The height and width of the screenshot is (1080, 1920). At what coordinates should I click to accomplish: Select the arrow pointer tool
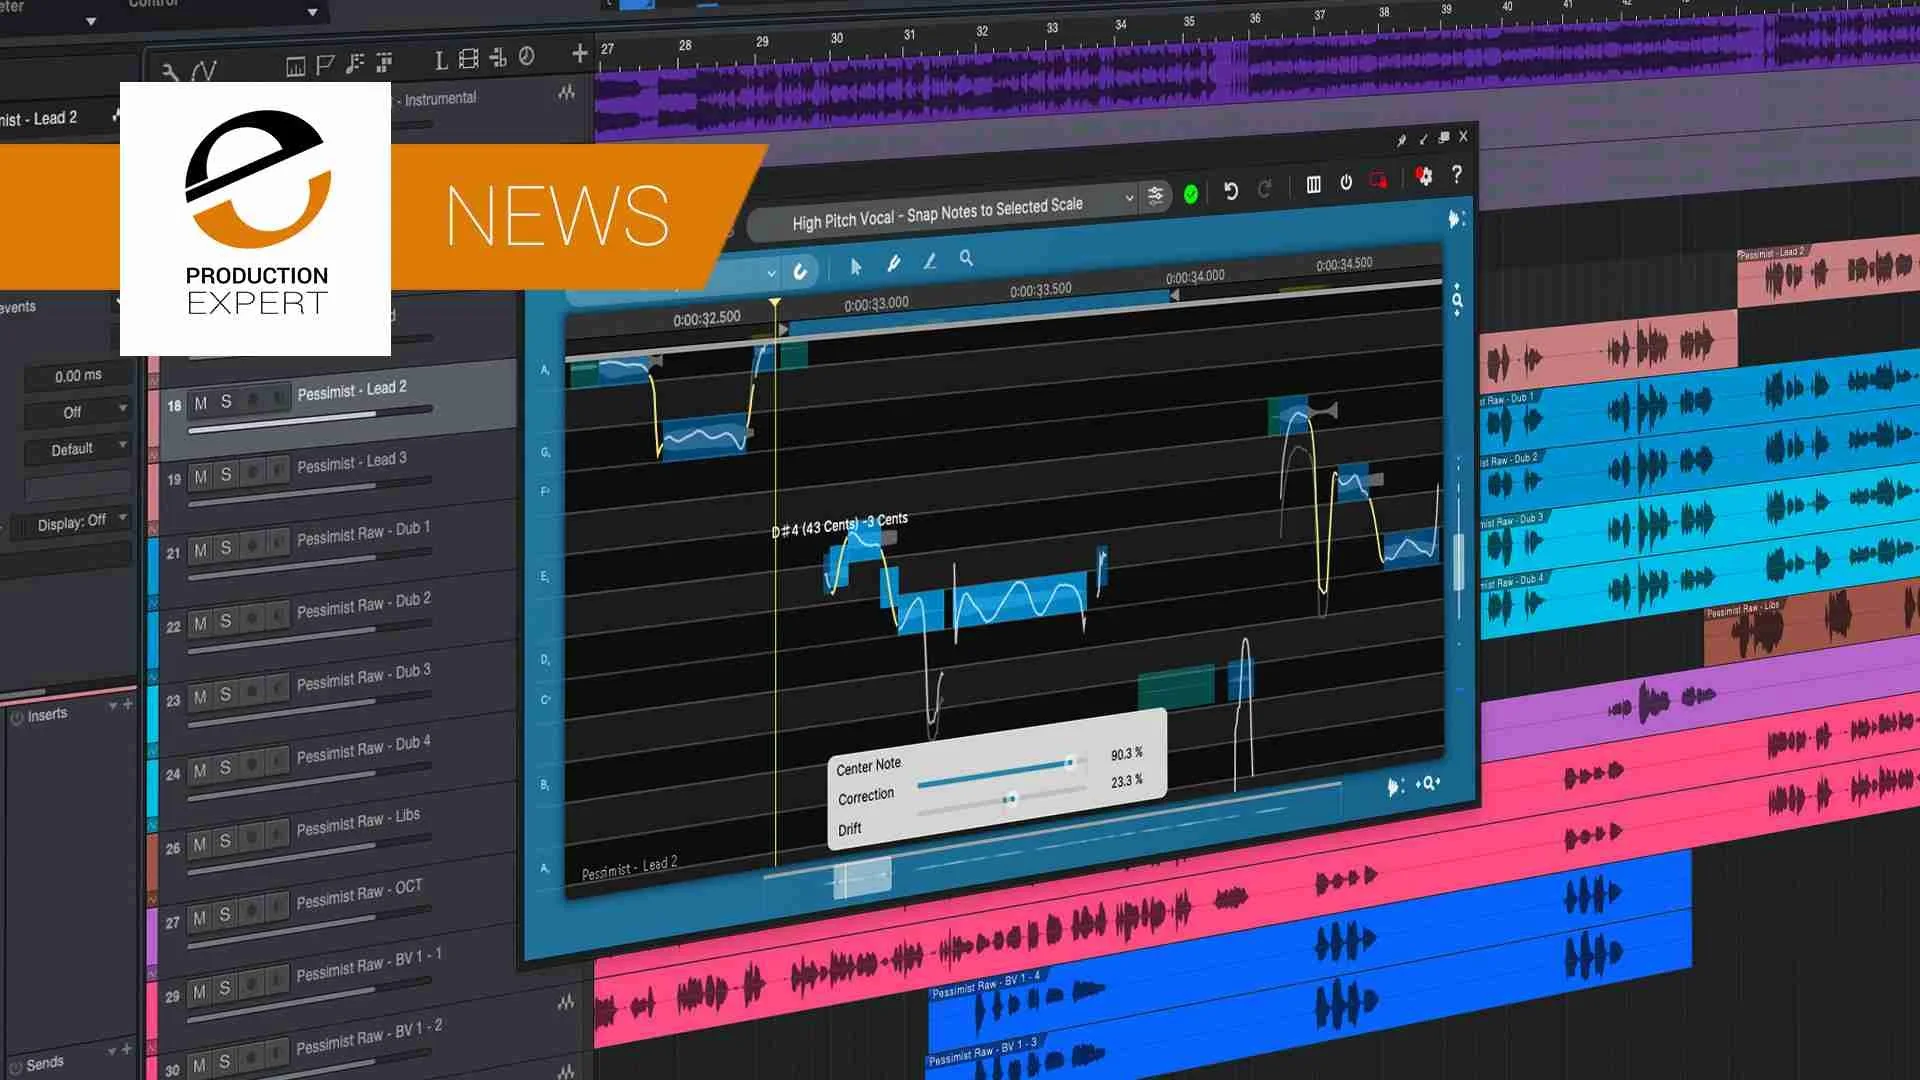coord(855,266)
